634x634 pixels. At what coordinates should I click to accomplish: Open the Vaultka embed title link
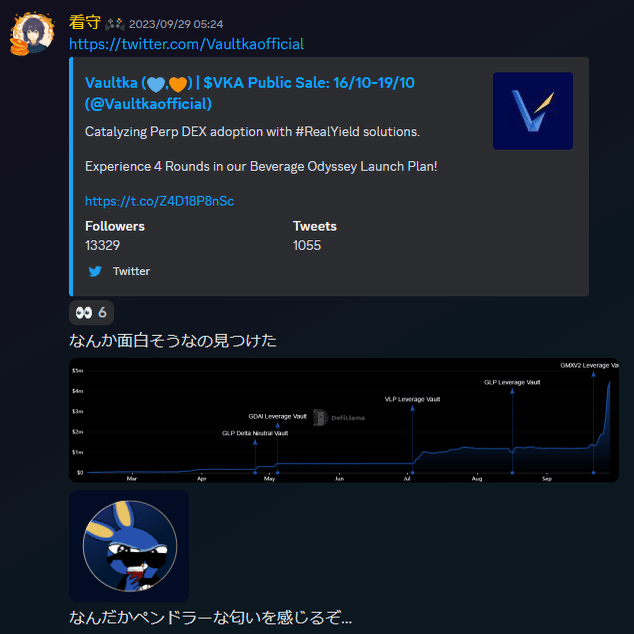click(249, 93)
